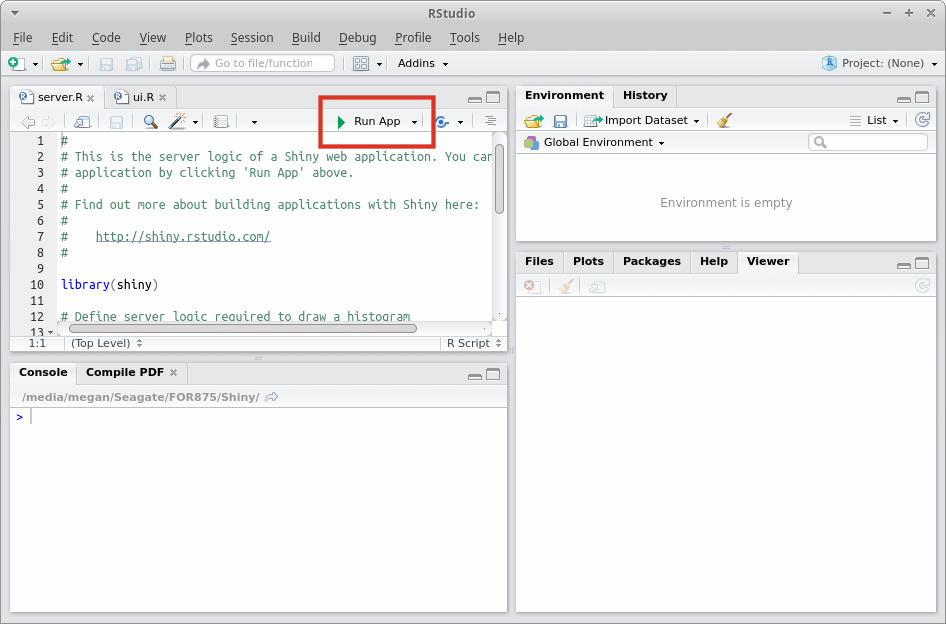
Task: Click the view working directory arrow icon
Action: 271,397
